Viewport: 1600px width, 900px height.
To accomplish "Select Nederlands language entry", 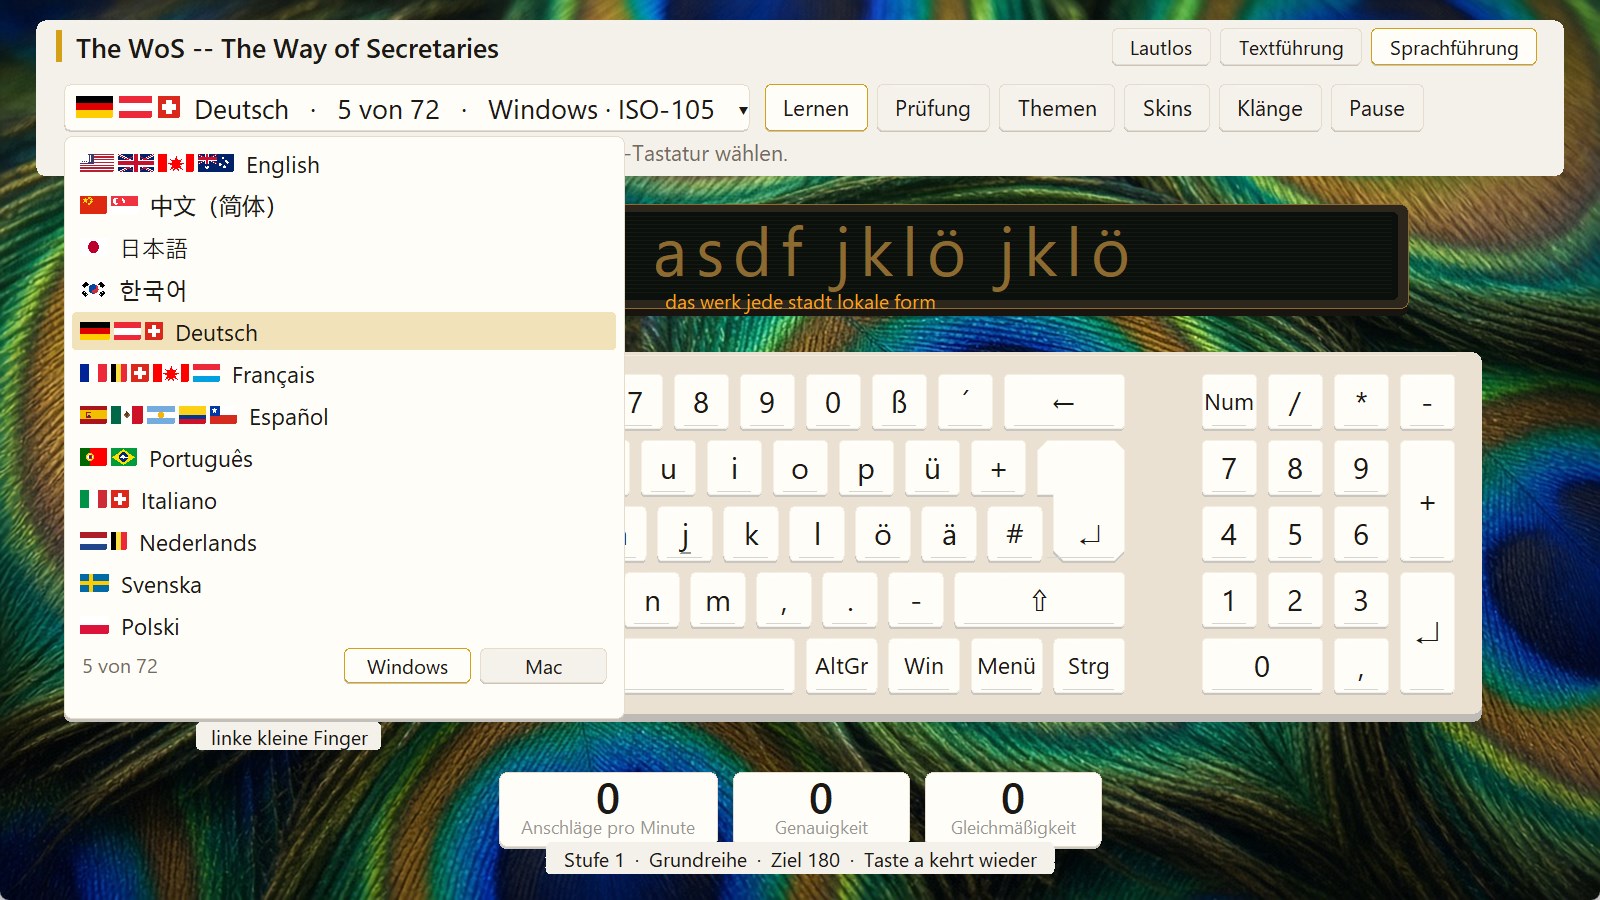I will tap(343, 543).
